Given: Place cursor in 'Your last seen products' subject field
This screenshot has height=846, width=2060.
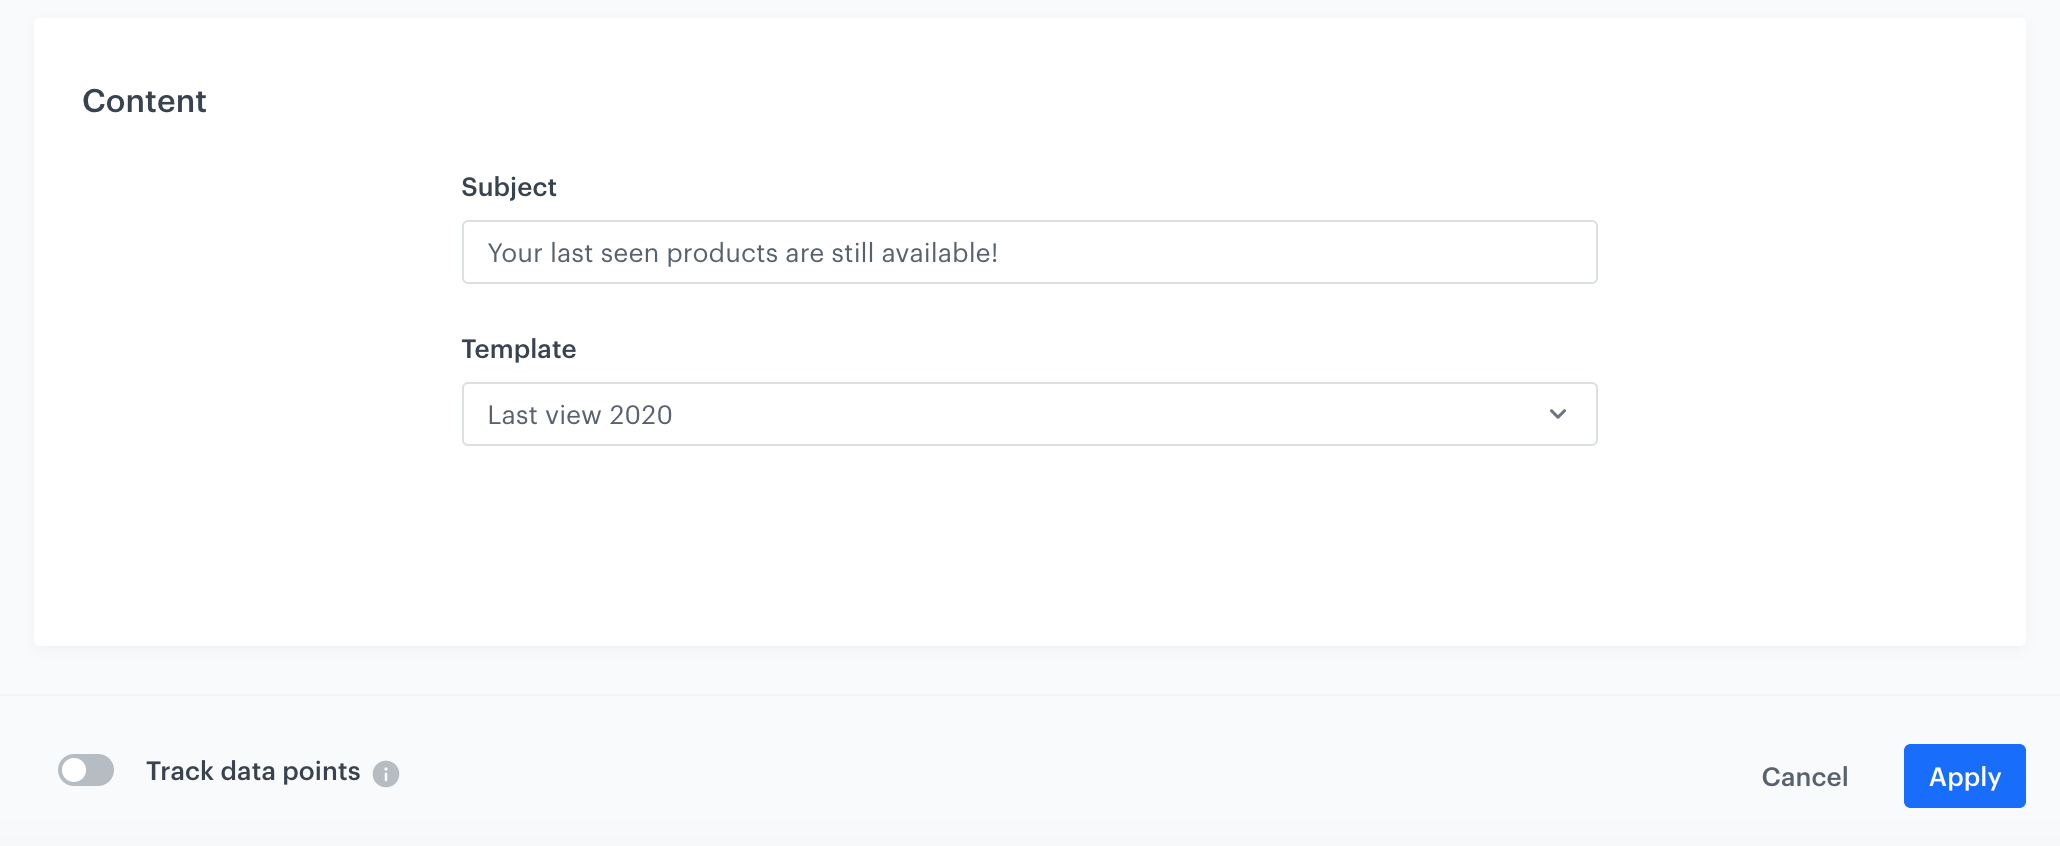Looking at the screenshot, I should point(1030,252).
